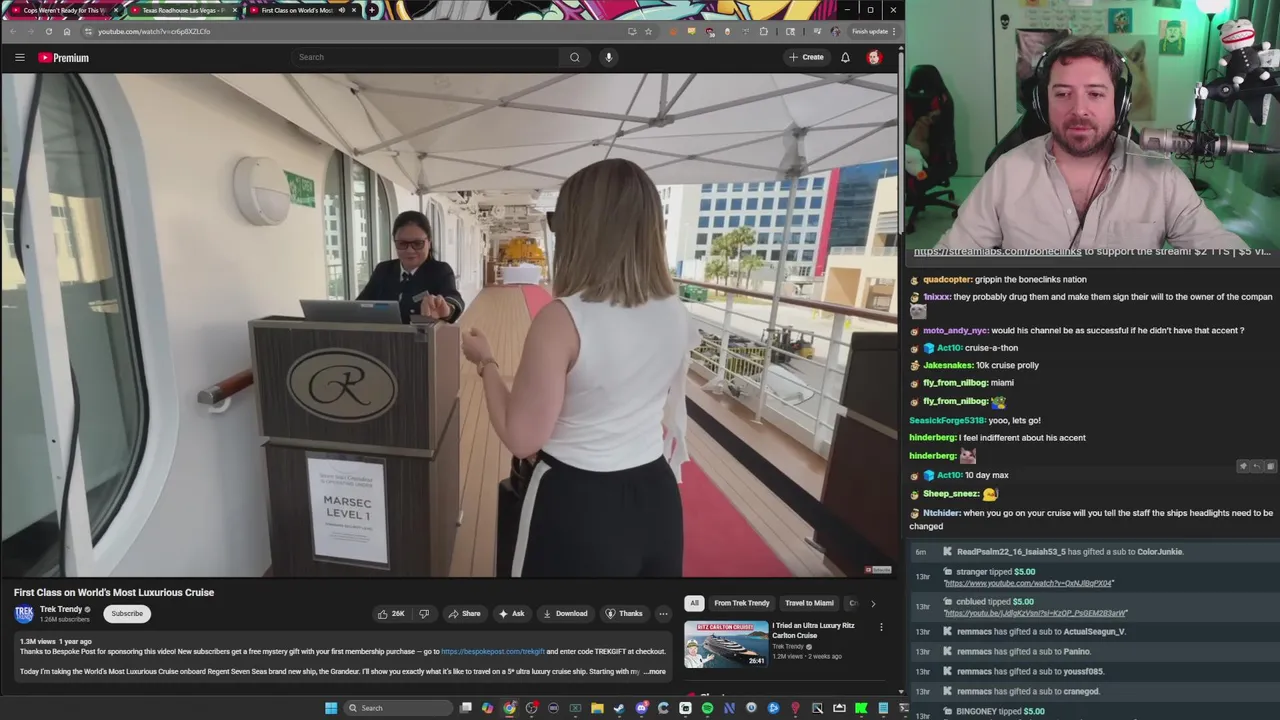Open the YouTube account avatar menu
This screenshot has height=720, width=1280.
[874, 57]
